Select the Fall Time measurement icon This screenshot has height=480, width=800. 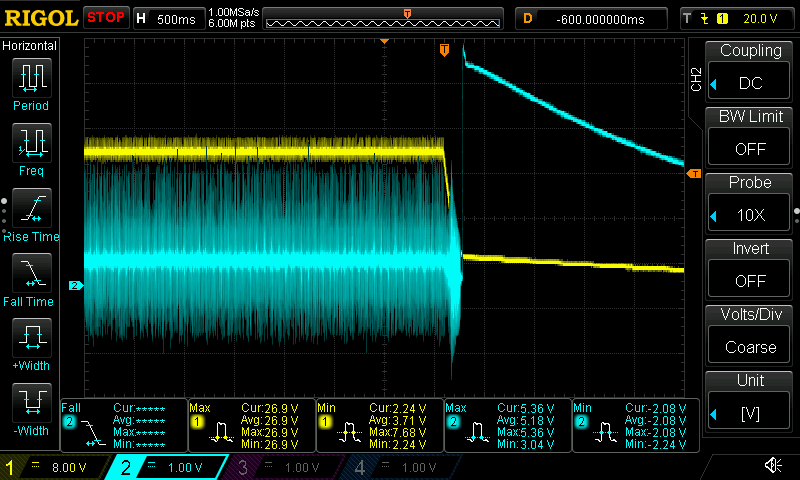tap(32, 273)
